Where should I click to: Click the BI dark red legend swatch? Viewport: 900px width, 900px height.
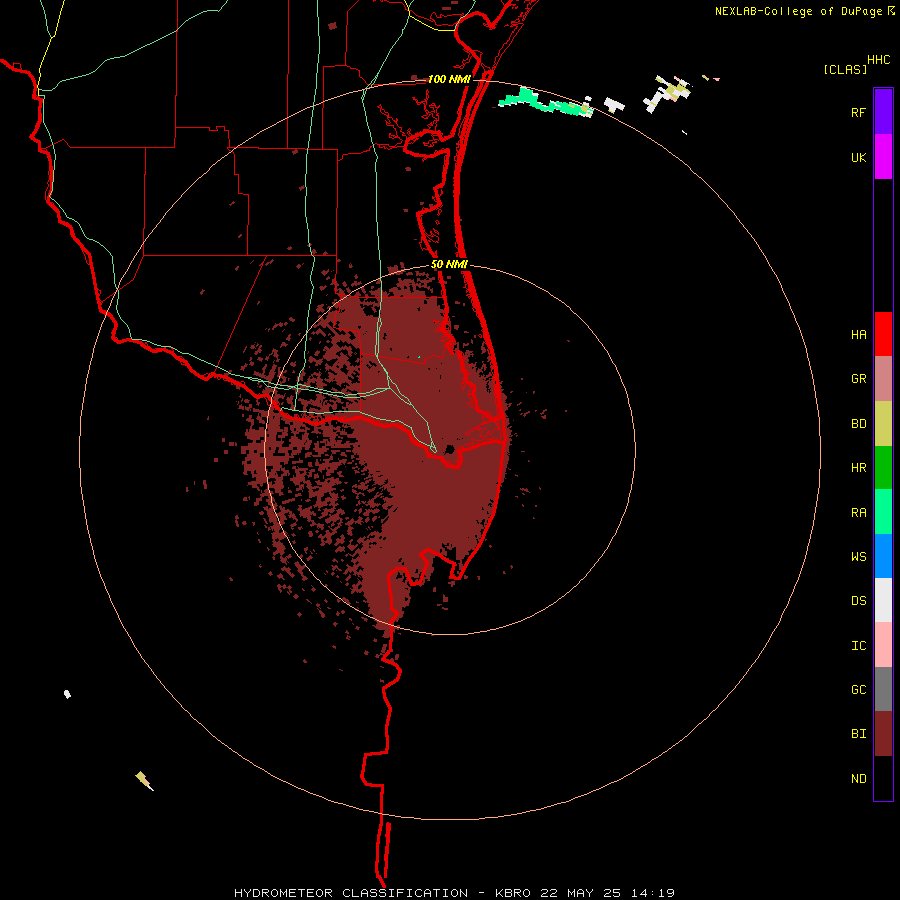click(x=883, y=734)
